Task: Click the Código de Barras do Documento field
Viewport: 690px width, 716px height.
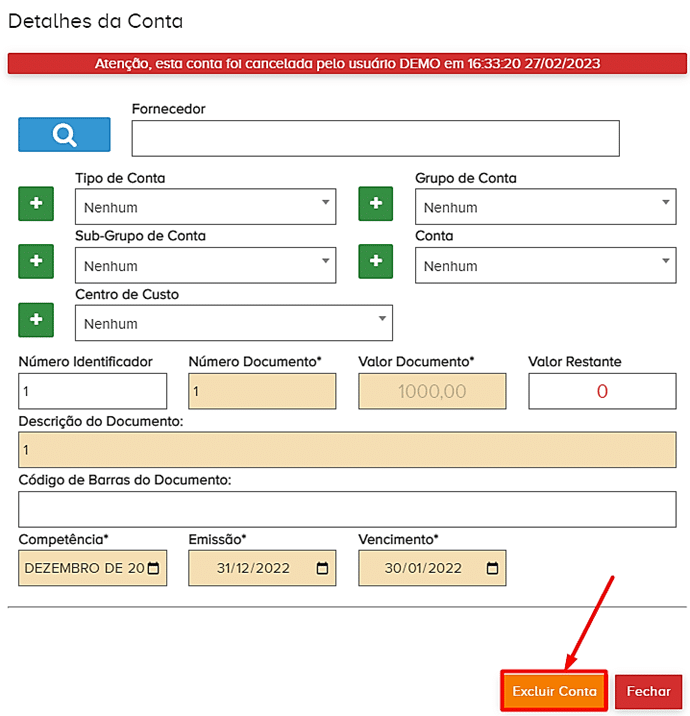Action: tap(347, 509)
